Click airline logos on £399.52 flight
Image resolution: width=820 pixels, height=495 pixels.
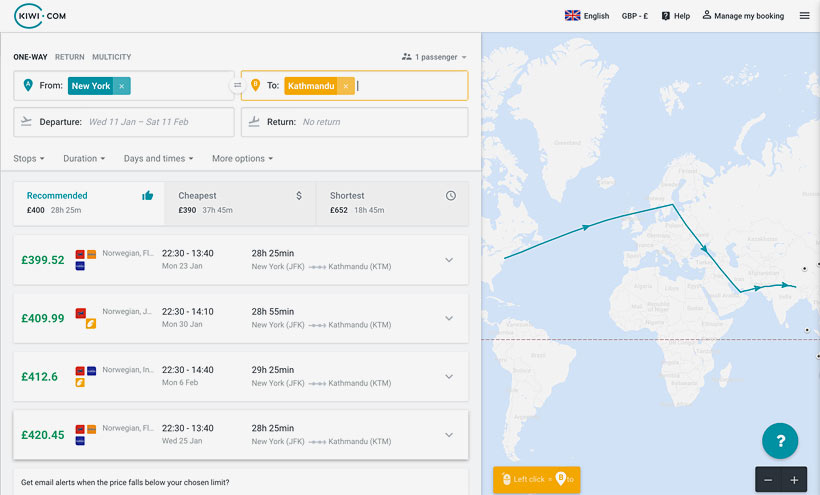click(x=86, y=260)
